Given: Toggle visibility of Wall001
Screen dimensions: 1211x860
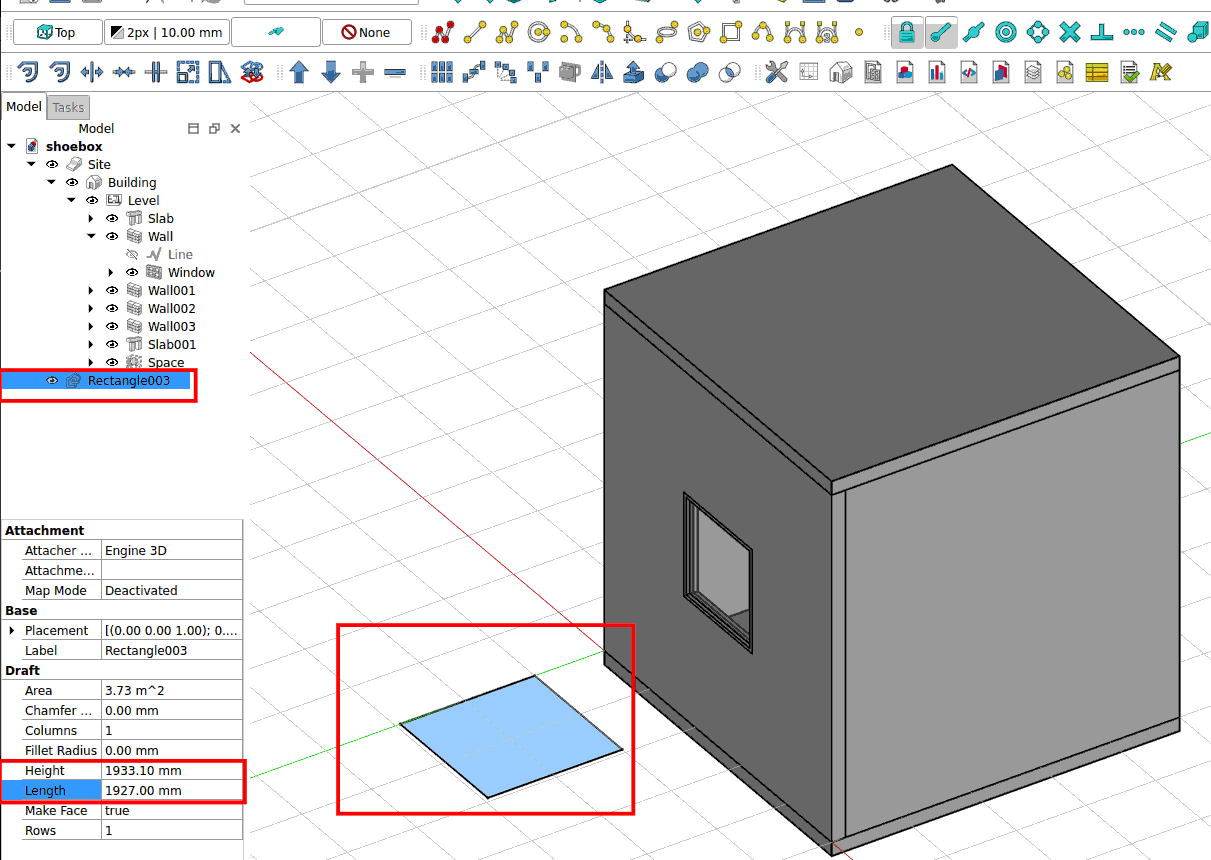Looking at the screenshot, I should tap(112, 290).
